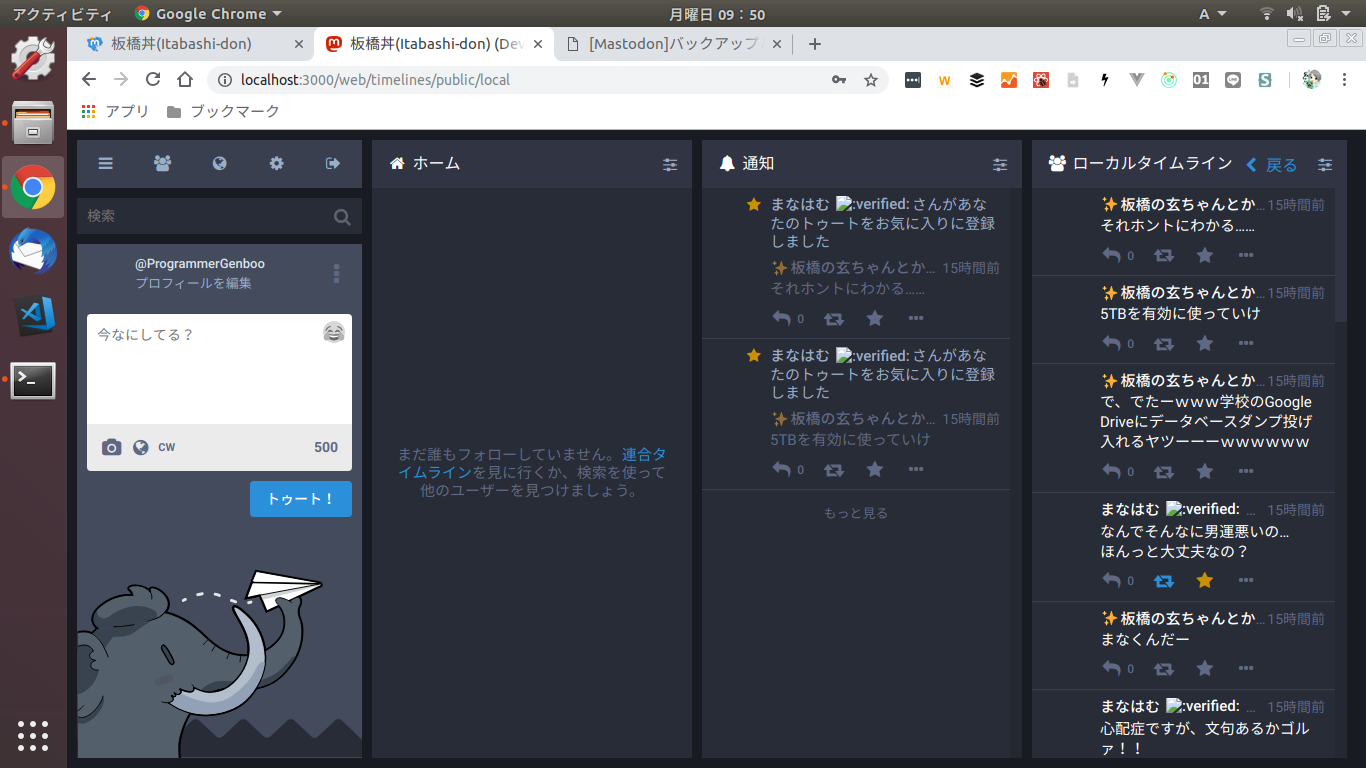
Task: Open preferences with the gear icon
Action: click(x=276, y=164)
